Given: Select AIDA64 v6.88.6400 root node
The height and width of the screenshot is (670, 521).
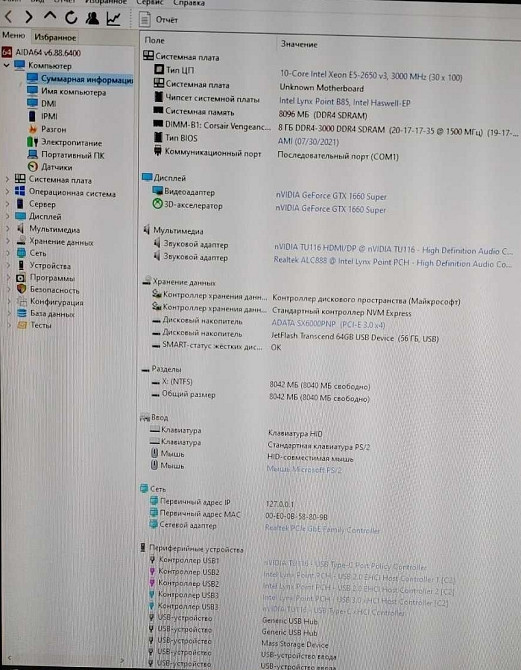Looking at the screenshot, I should point(48,53).
